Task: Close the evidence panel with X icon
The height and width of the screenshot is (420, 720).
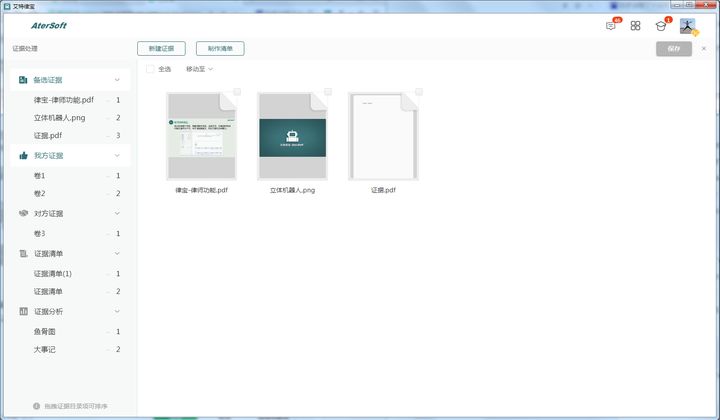Action: (703, 48)
